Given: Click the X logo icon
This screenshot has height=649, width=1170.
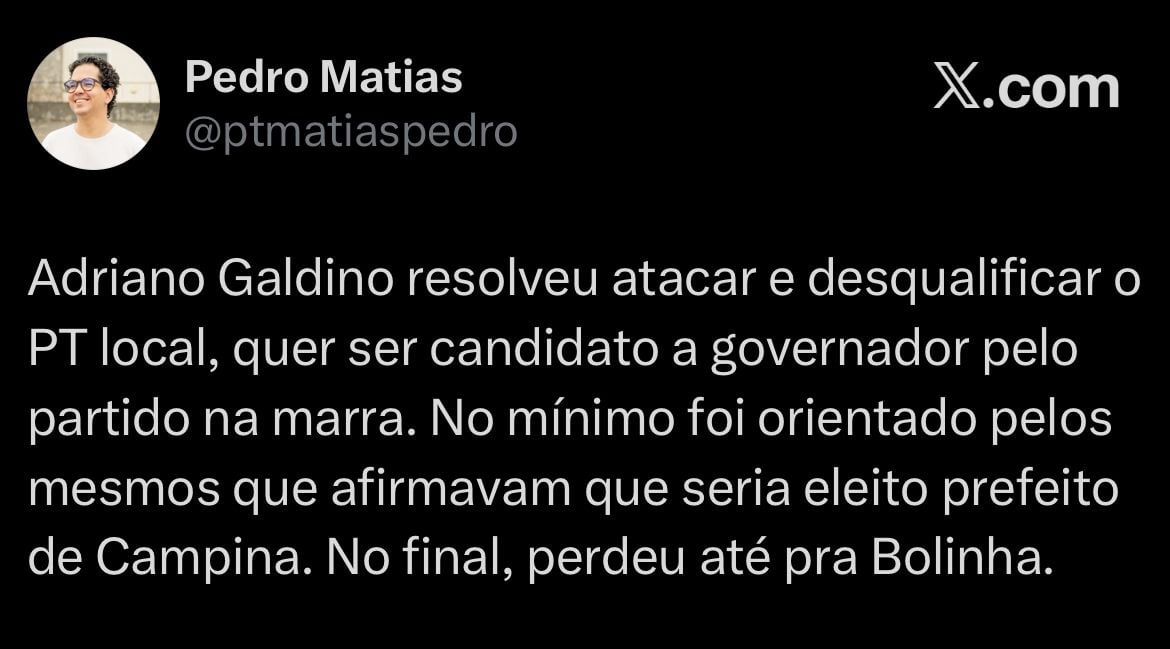Looking at the screenshot, I should [x=957, y=89].
